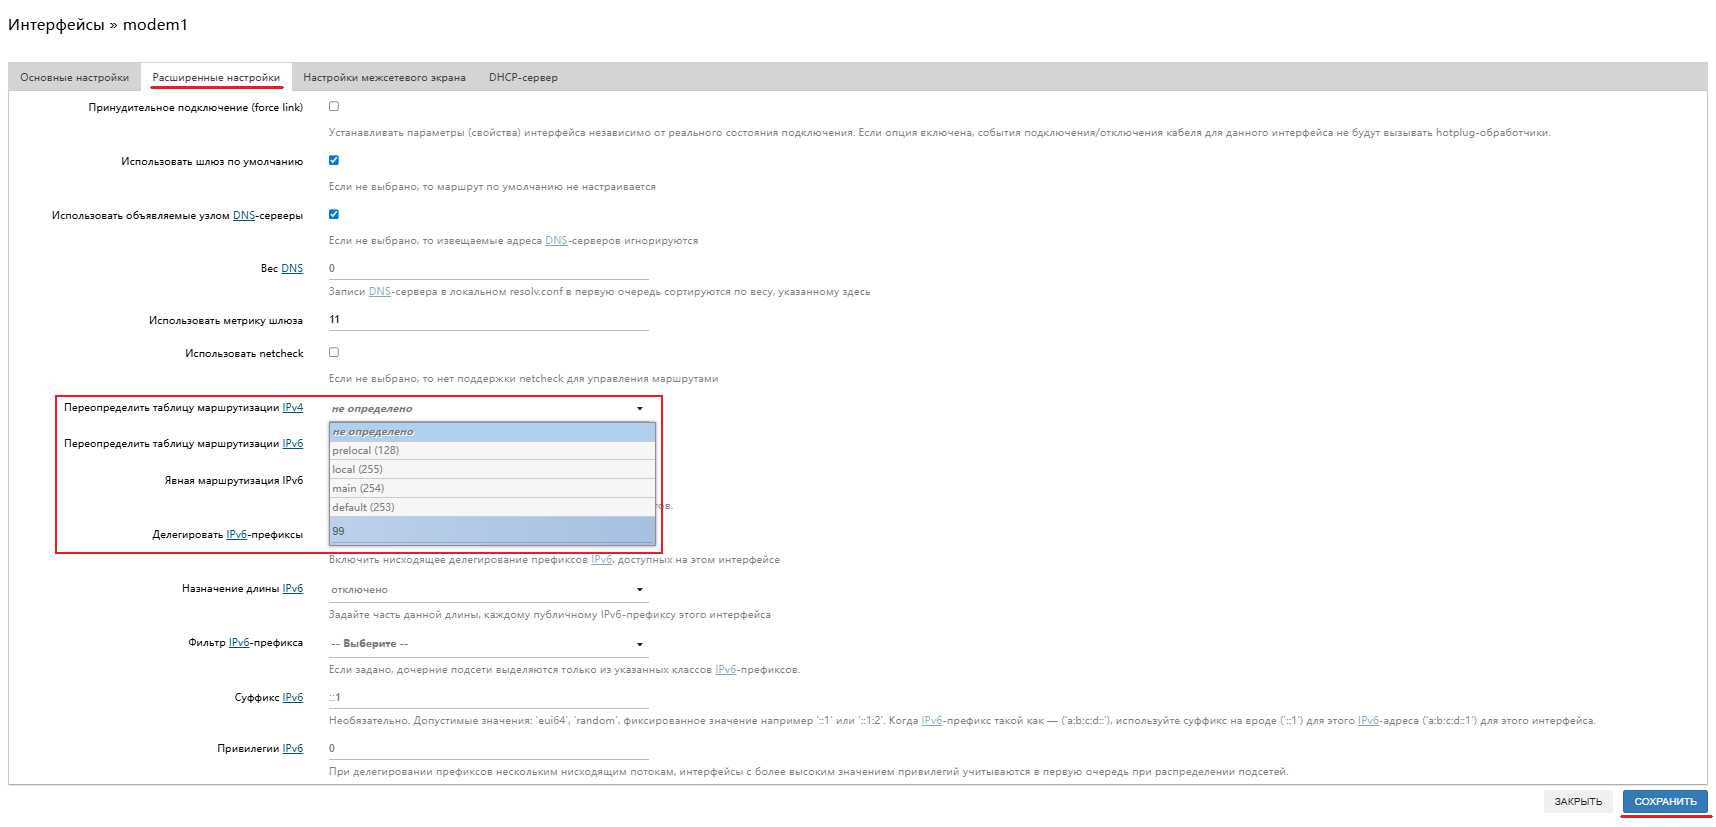The image size is (1716, 827).
Task: Toggle use peer-advertised DNS servers checkbox
Action: tap(334, 214)
